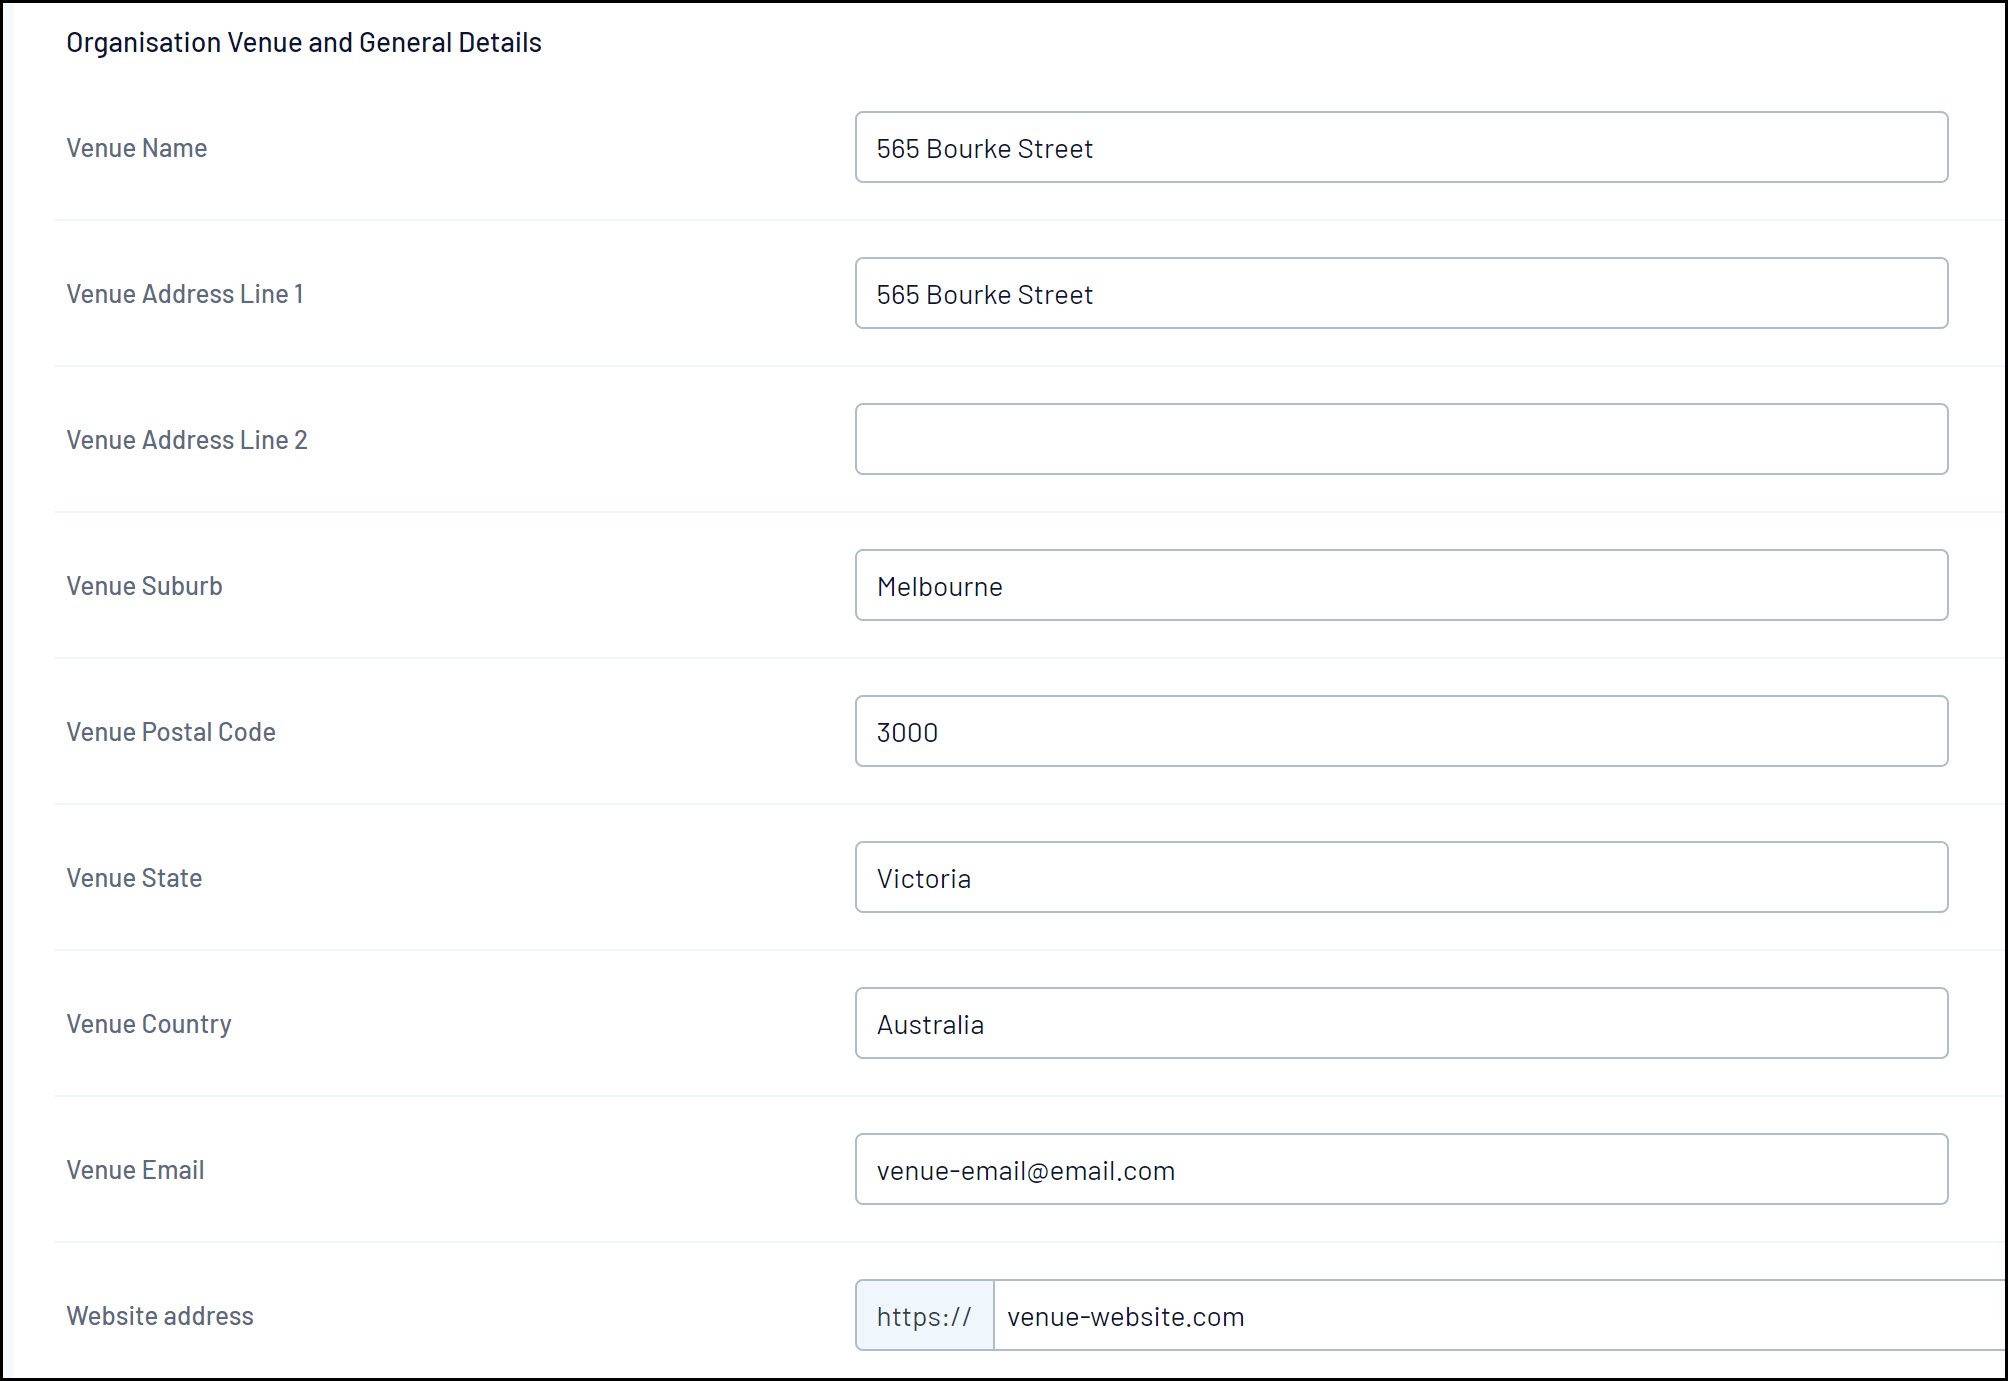Click the Venue Postal Code field

click(x=1400, y=731)
